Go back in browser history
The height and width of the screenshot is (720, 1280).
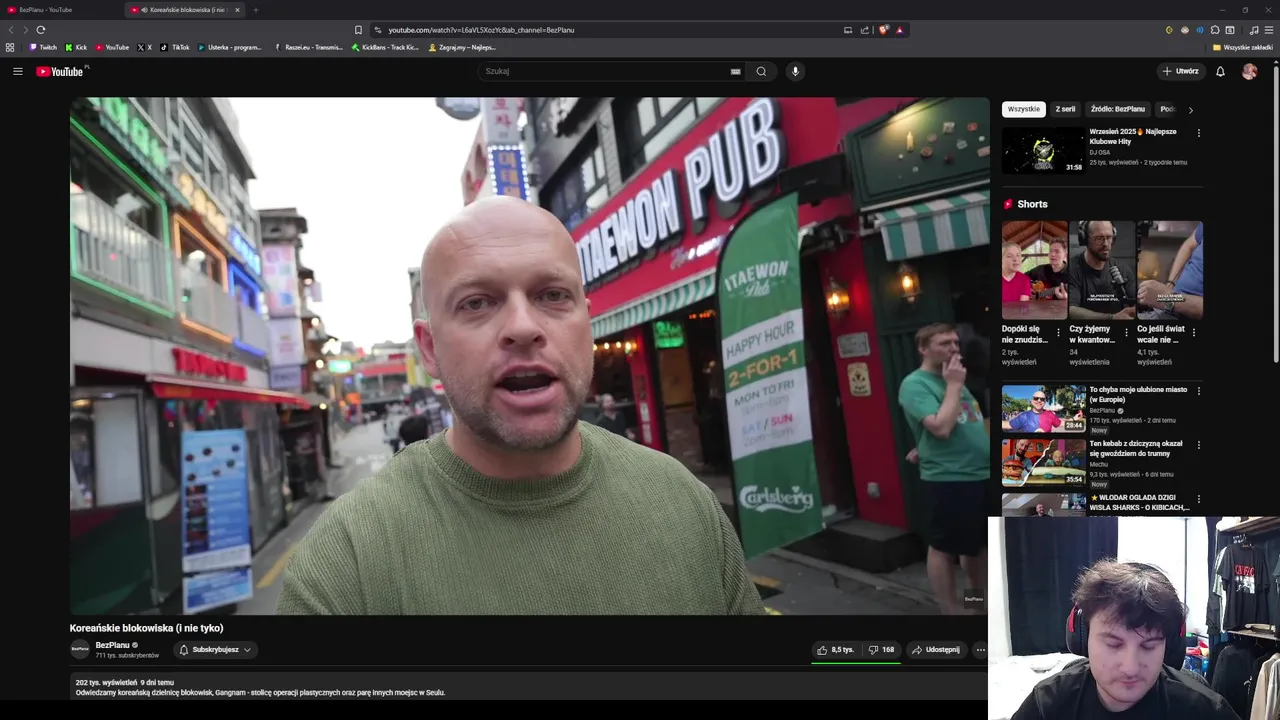coord(11,30)
